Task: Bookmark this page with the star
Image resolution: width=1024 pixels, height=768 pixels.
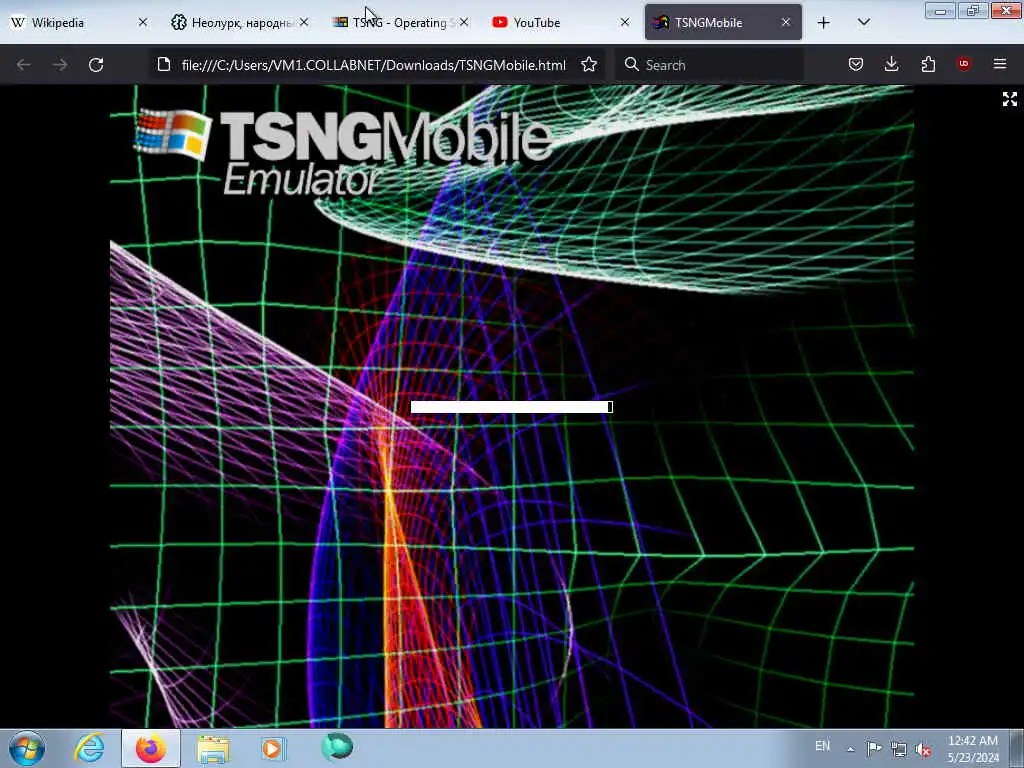Action: pos(588,65)
